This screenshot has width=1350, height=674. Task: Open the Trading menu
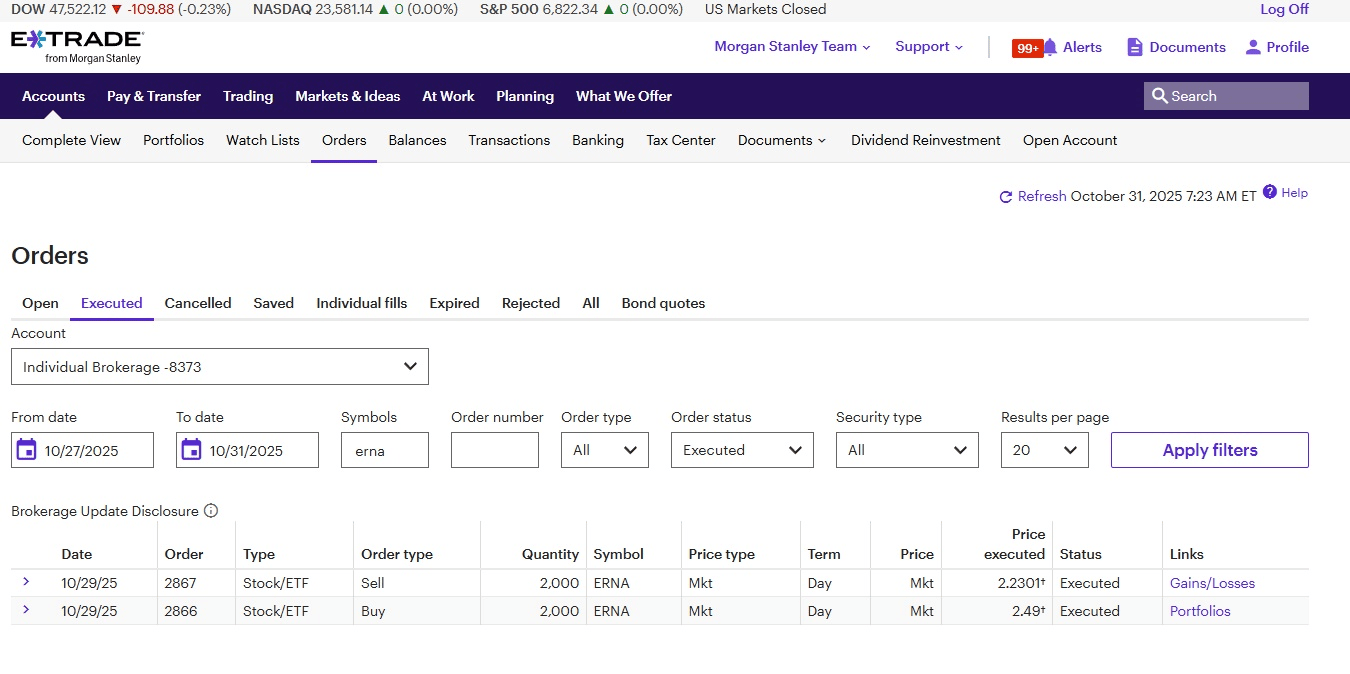[248, 96]
